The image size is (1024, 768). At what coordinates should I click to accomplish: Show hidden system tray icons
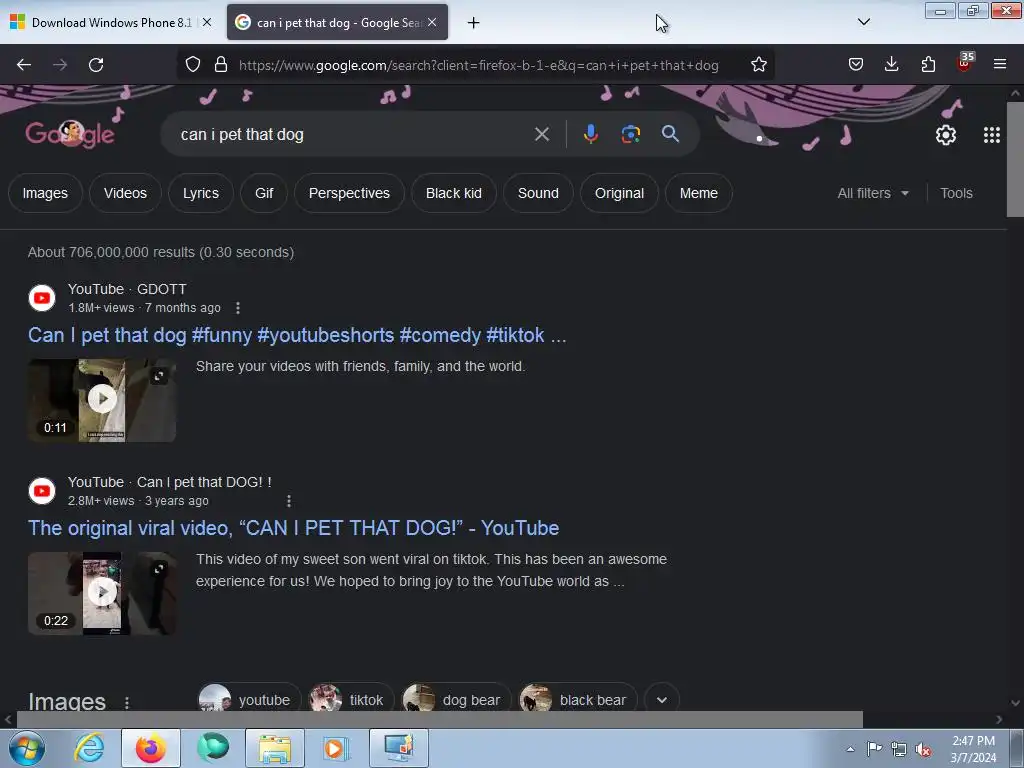click(x=850, y=749)
